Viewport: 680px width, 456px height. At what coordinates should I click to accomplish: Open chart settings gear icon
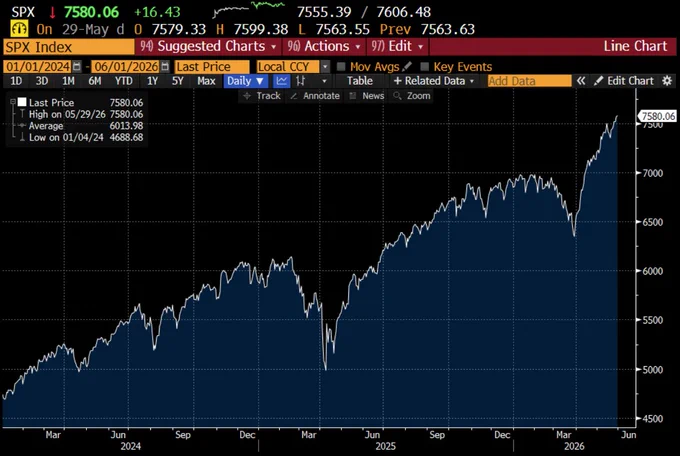coord(667,81)
